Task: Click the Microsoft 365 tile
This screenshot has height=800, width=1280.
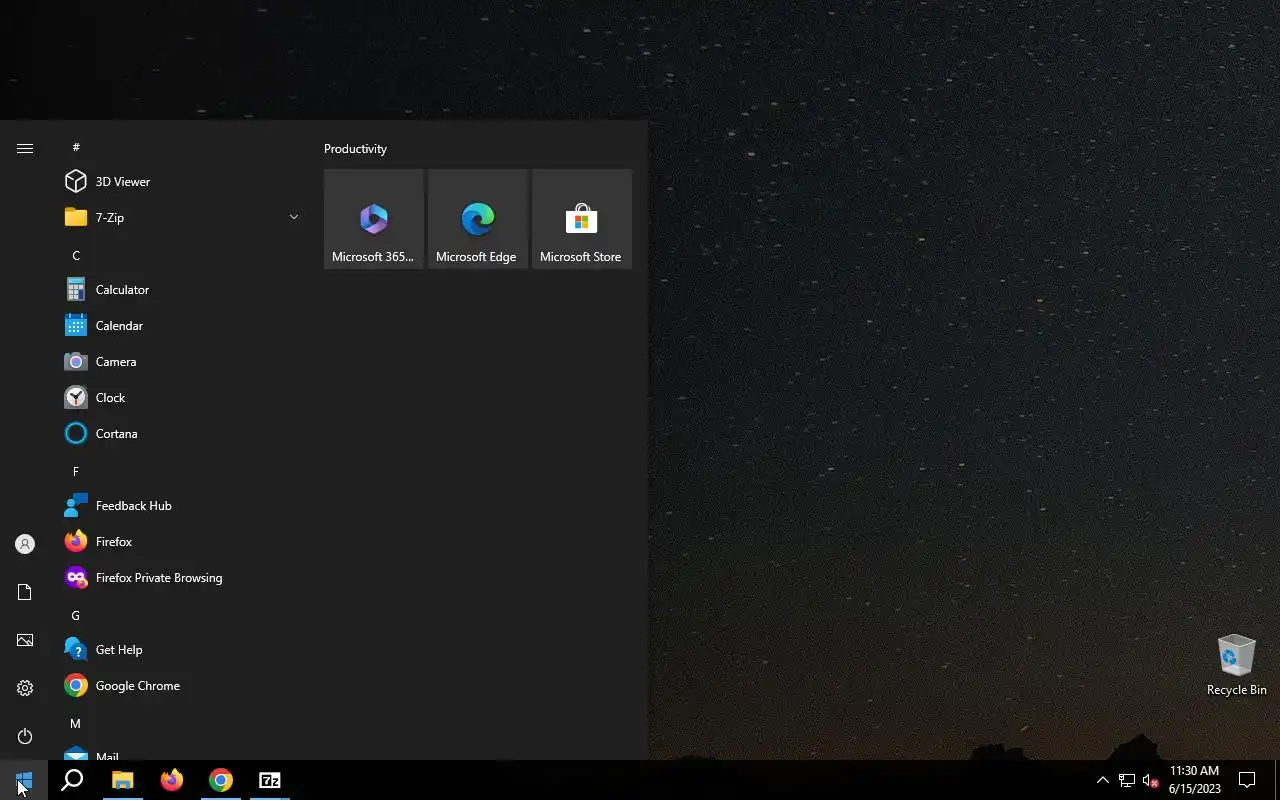Action: click(374, 219)
